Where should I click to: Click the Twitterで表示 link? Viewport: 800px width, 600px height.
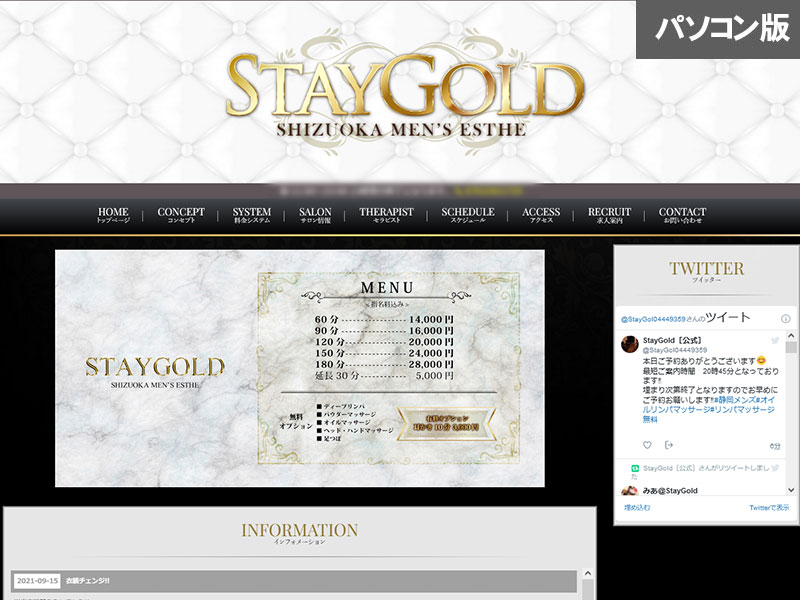click(x=769, y=508)
